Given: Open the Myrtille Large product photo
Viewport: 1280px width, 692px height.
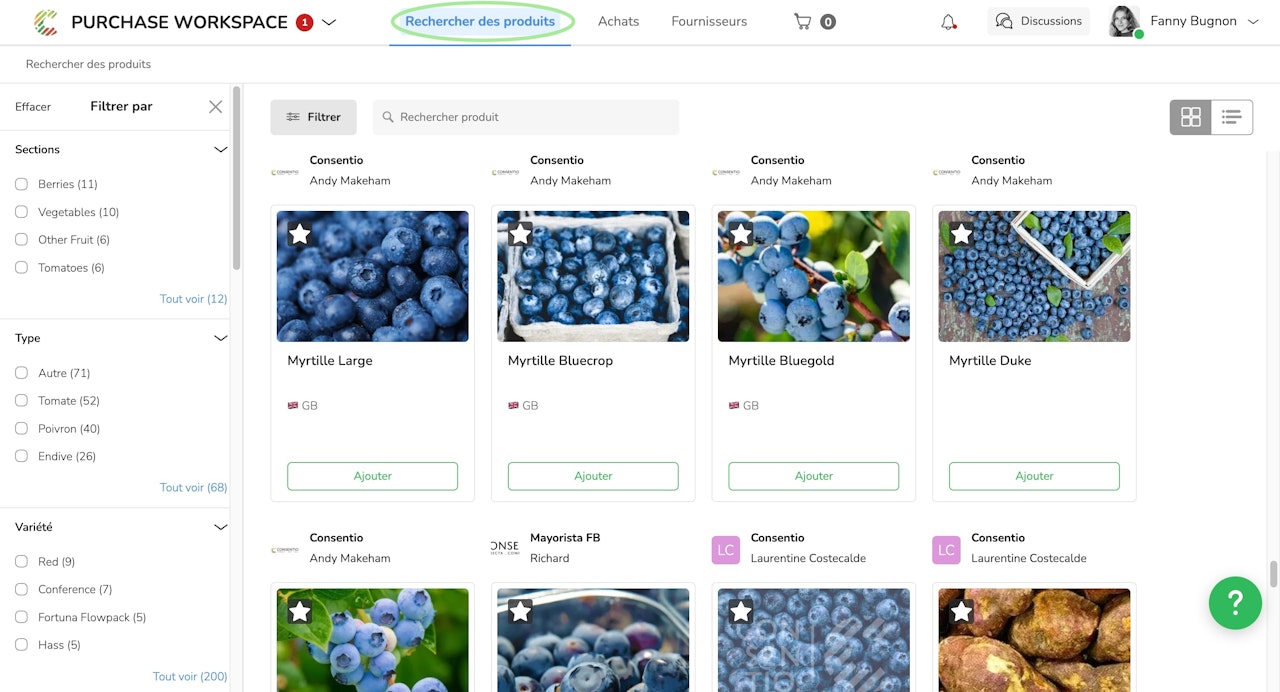Looking at the screenshot, I should click(x=373, y=276).
